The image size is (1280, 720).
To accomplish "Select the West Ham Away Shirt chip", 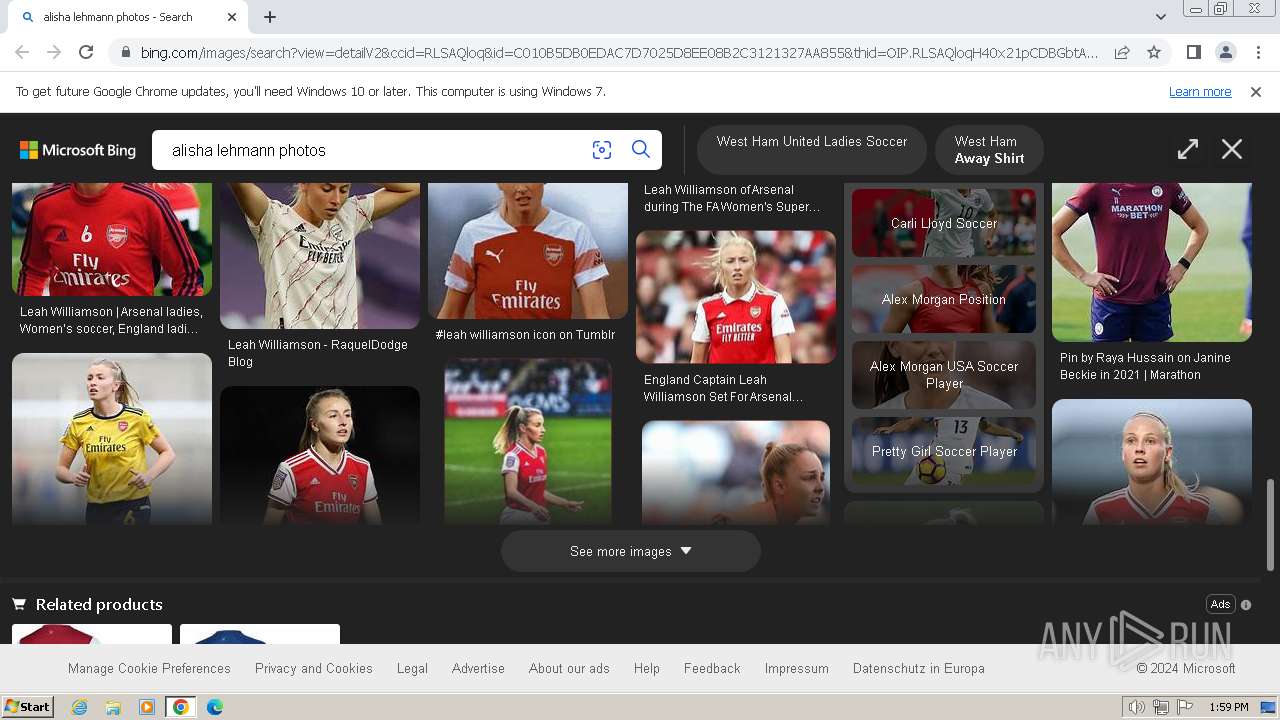I will (x=989, y=150).
